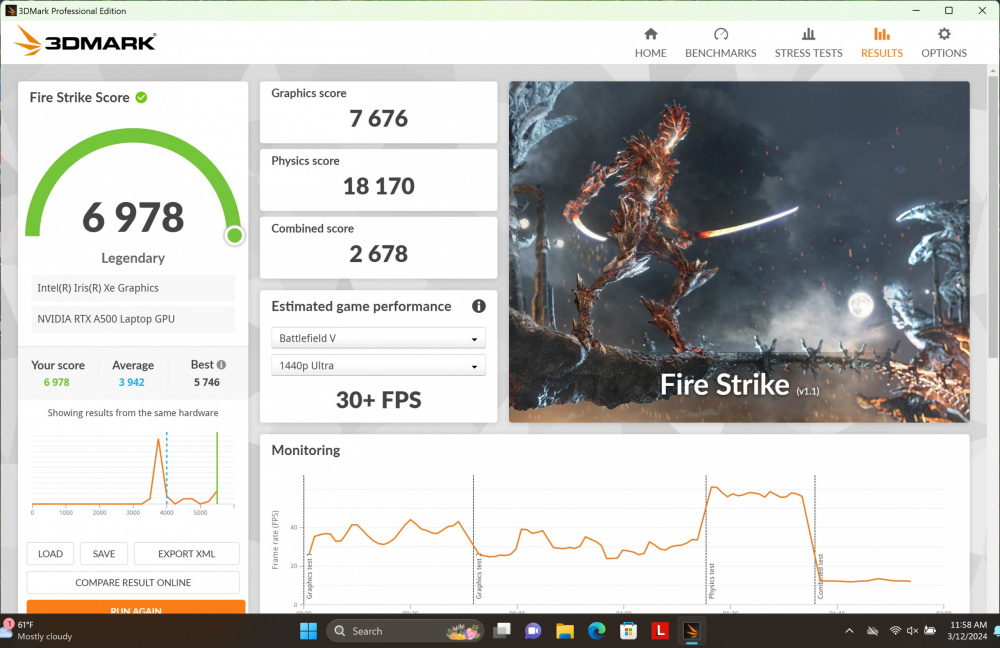Image resolution: width=1000 pixels, height=648 pixels.
Task: Open the OPTIONS tab
Action: [x=944, y=43]
